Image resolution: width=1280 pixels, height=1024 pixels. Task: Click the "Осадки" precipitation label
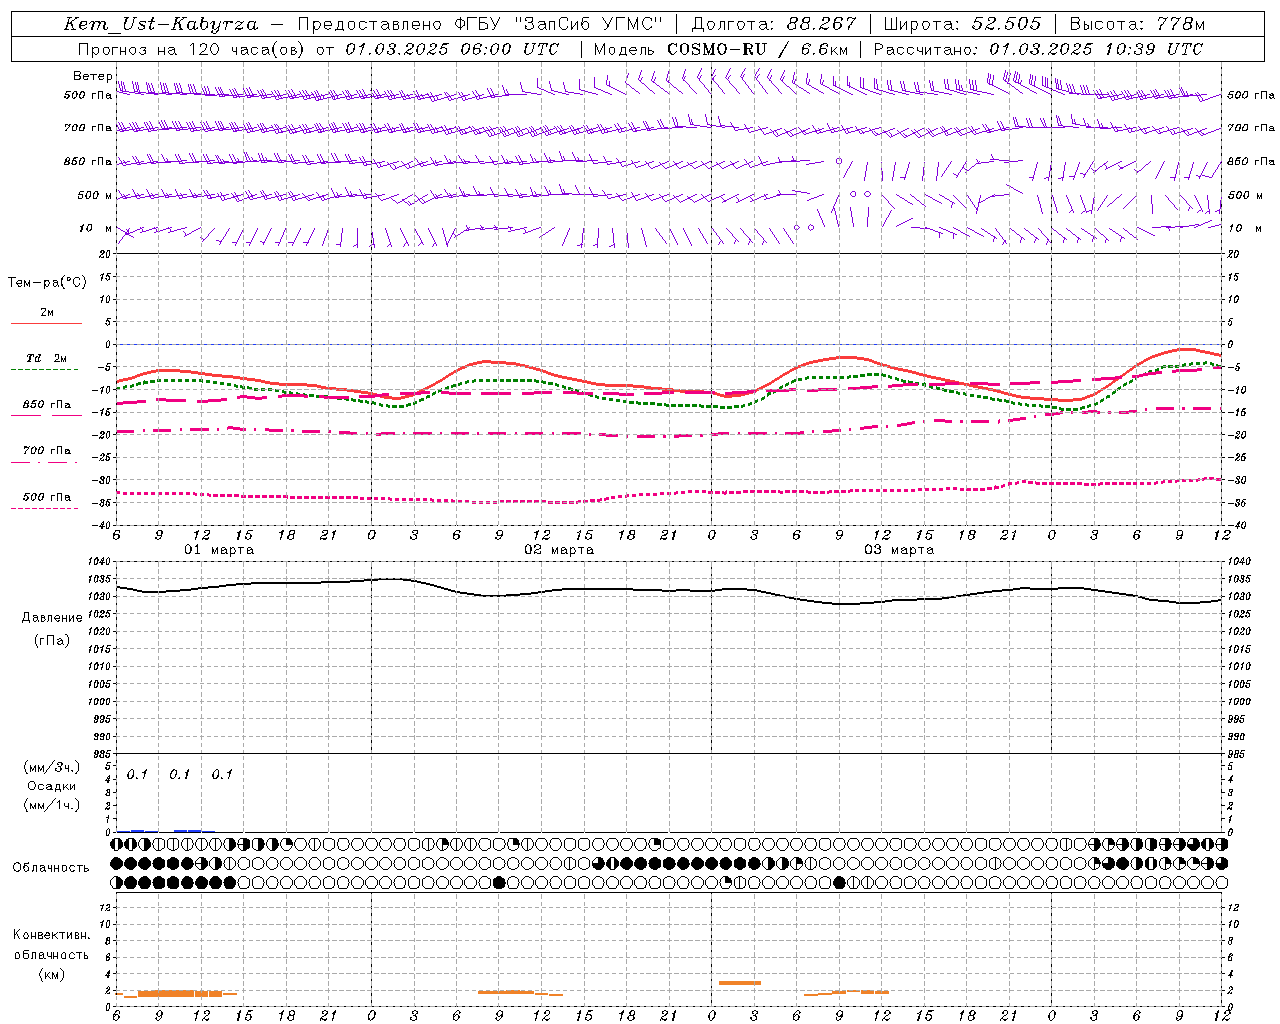point(52,786)
